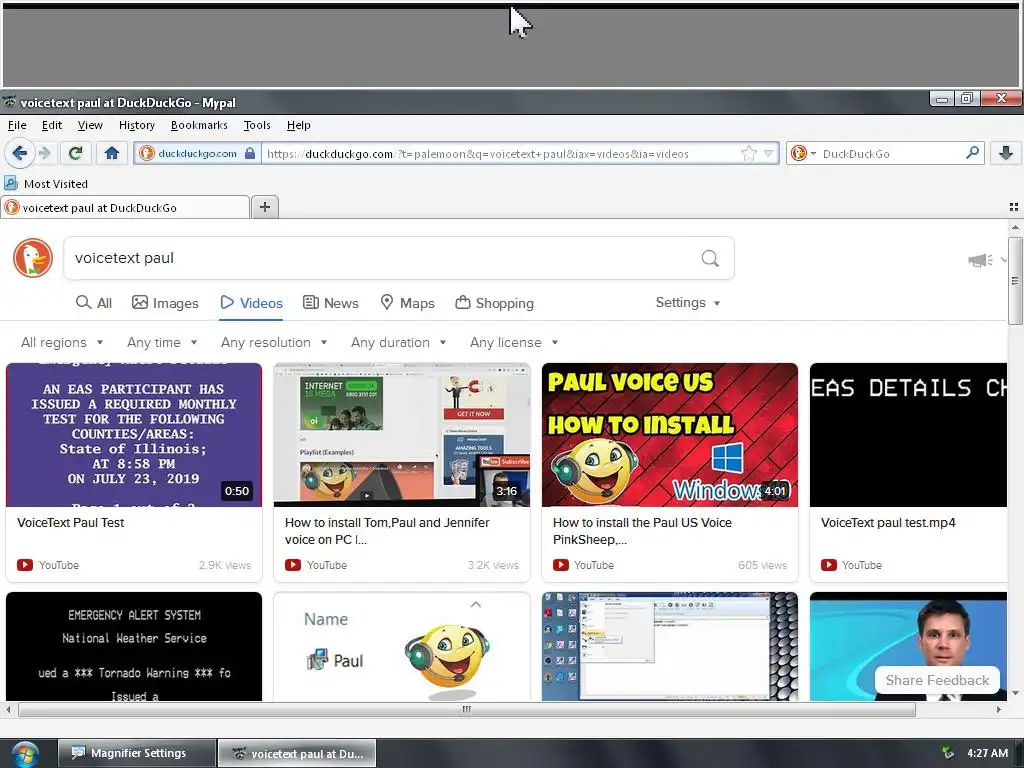1024x768 pixels.
Task: Click the DuckDuckGo logo on page
Action: click(x=33, y=258)
